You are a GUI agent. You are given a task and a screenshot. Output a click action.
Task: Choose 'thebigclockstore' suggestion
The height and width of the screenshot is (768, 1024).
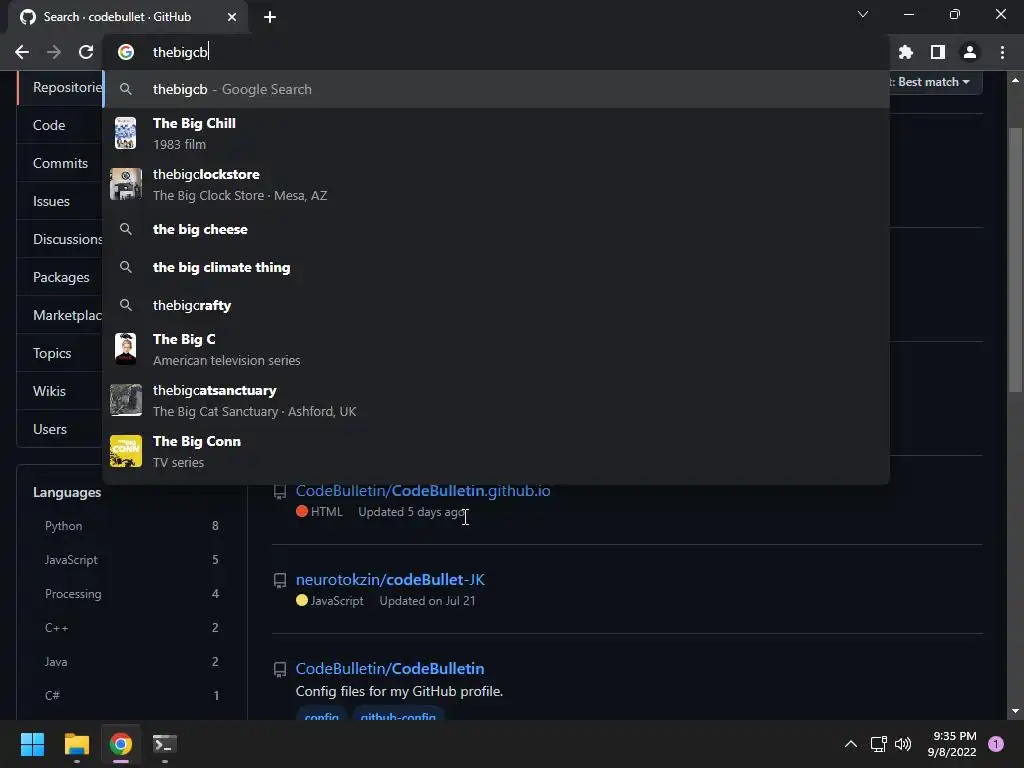coord(496,184)
